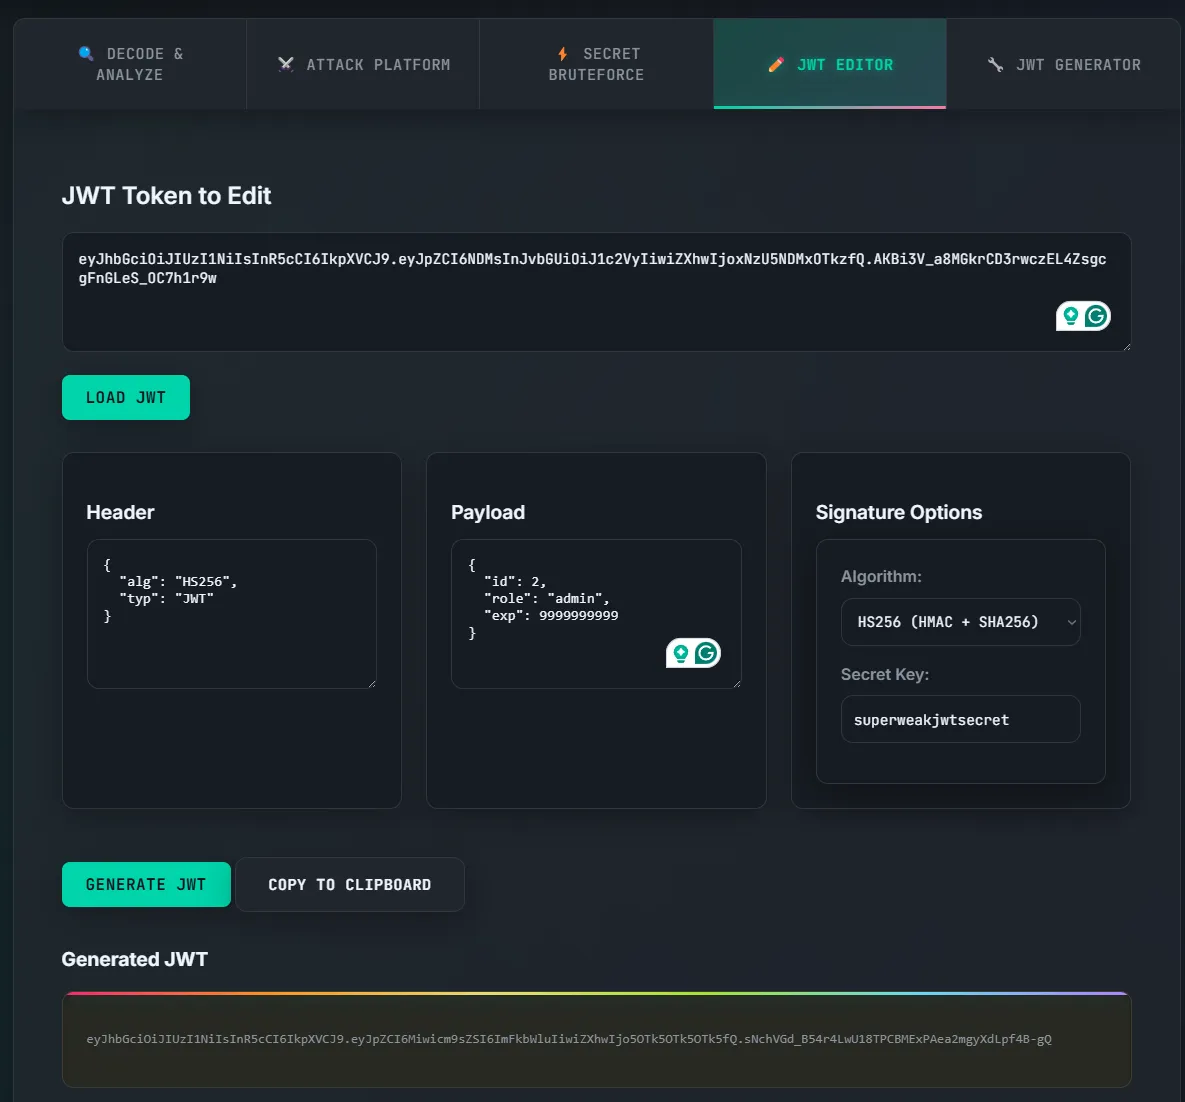Screen dimensions: 1185x1102
Task: Click the lightbulb suggestion icon in token textarea
Action: [1071, 316]
